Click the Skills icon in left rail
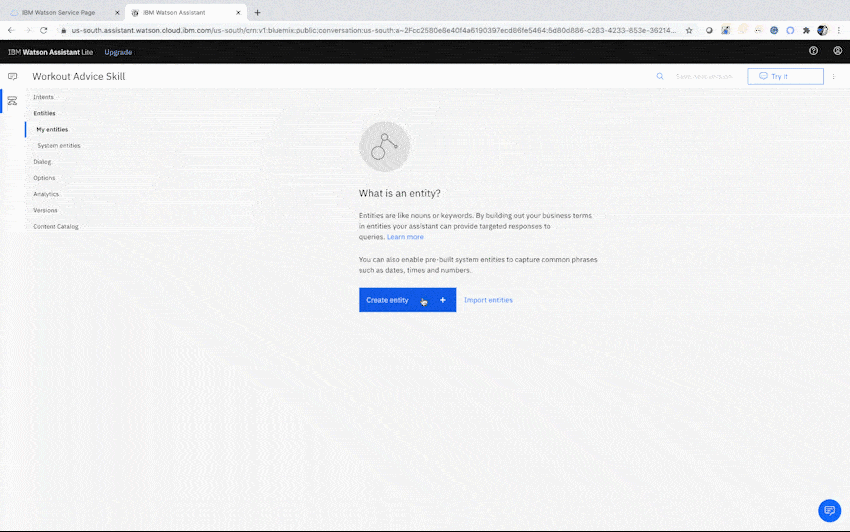This screenshot has width=850, height=532. coord(12,101)
